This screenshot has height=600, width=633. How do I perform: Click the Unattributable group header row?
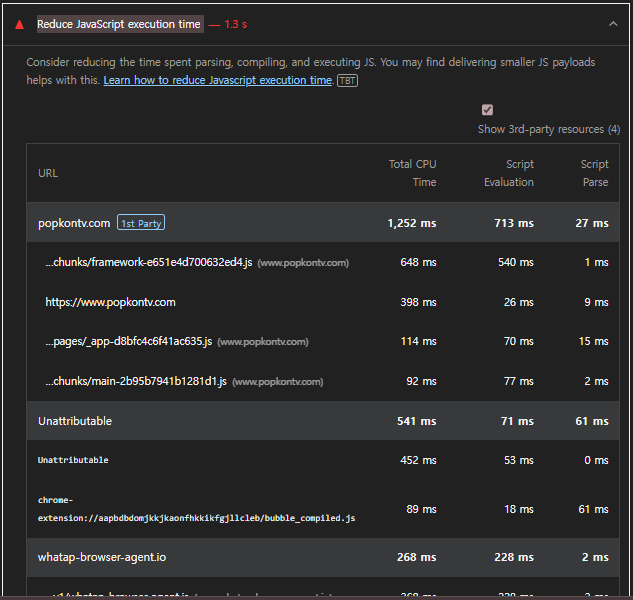click(x=323, y=421)
